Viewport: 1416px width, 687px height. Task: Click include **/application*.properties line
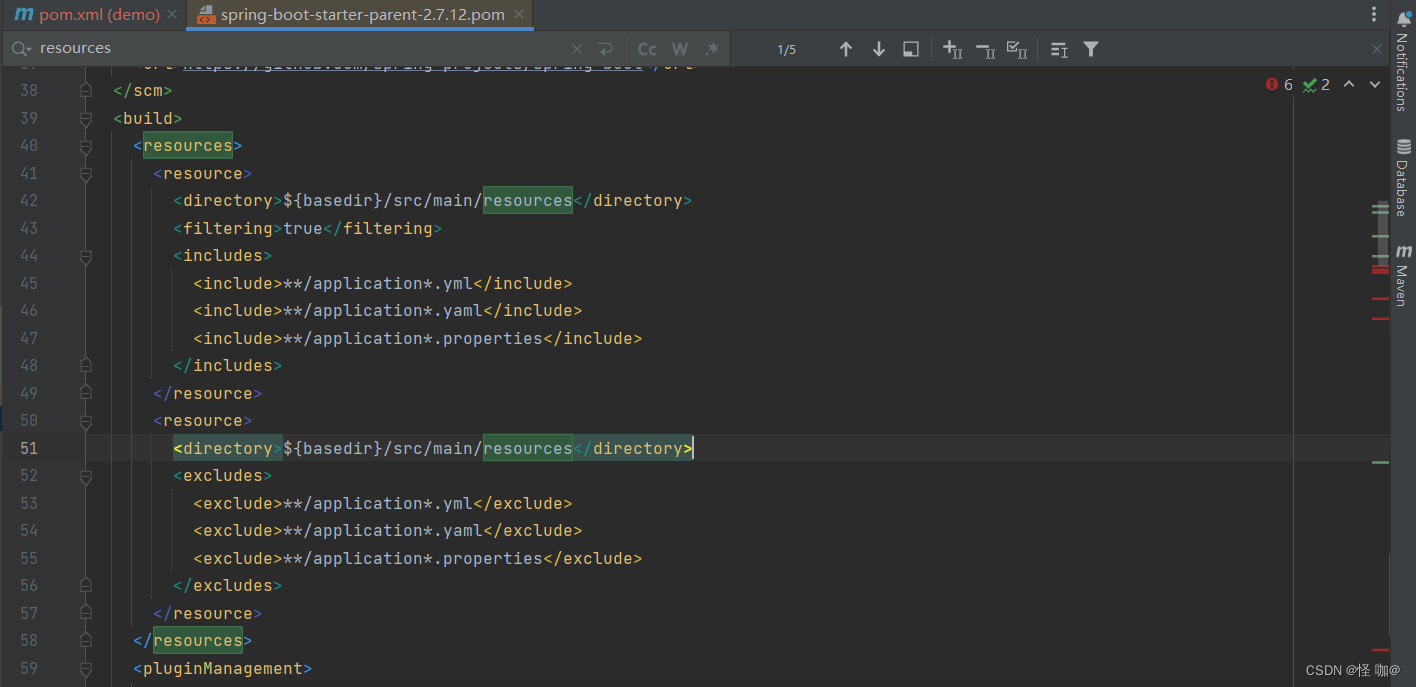pyautogui.click(x=418, y=339)
